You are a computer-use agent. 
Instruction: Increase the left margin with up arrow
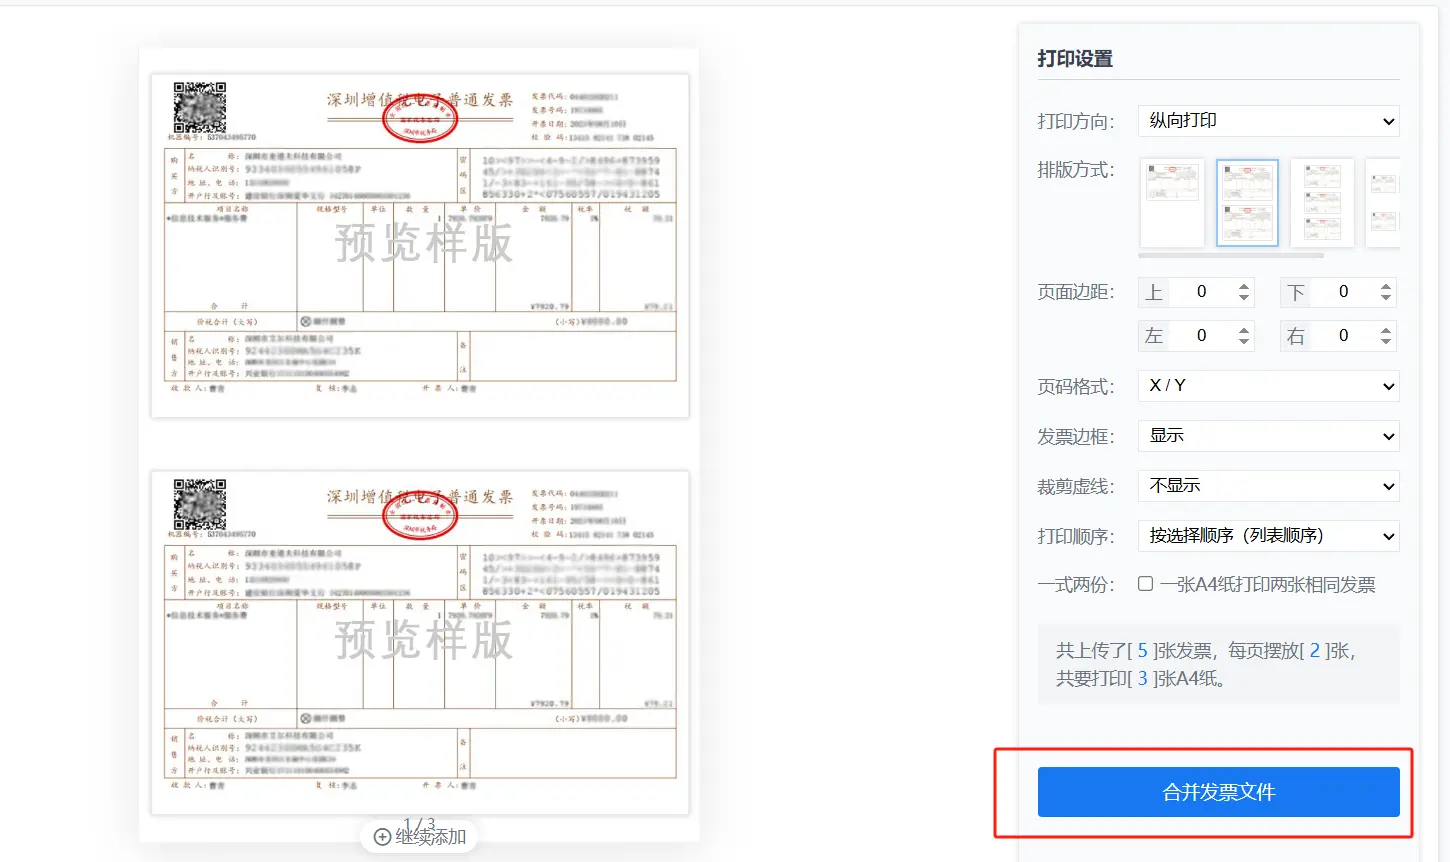point(1244,331)
